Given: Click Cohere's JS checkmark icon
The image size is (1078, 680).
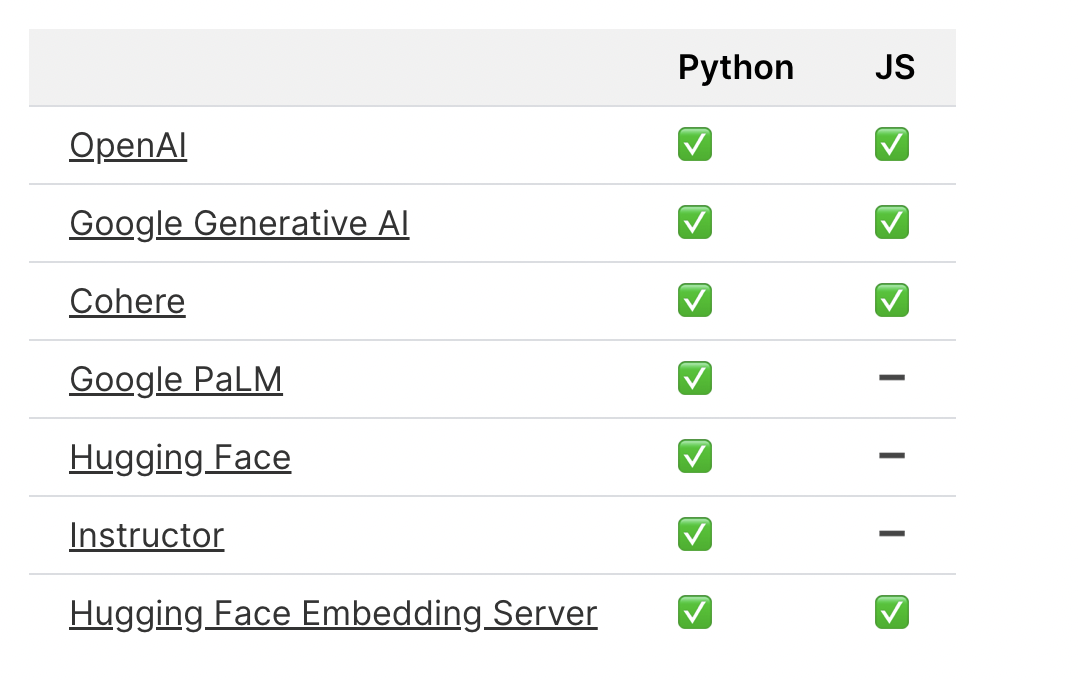Looking at the screenshot, I should click(x=891, y=301).
